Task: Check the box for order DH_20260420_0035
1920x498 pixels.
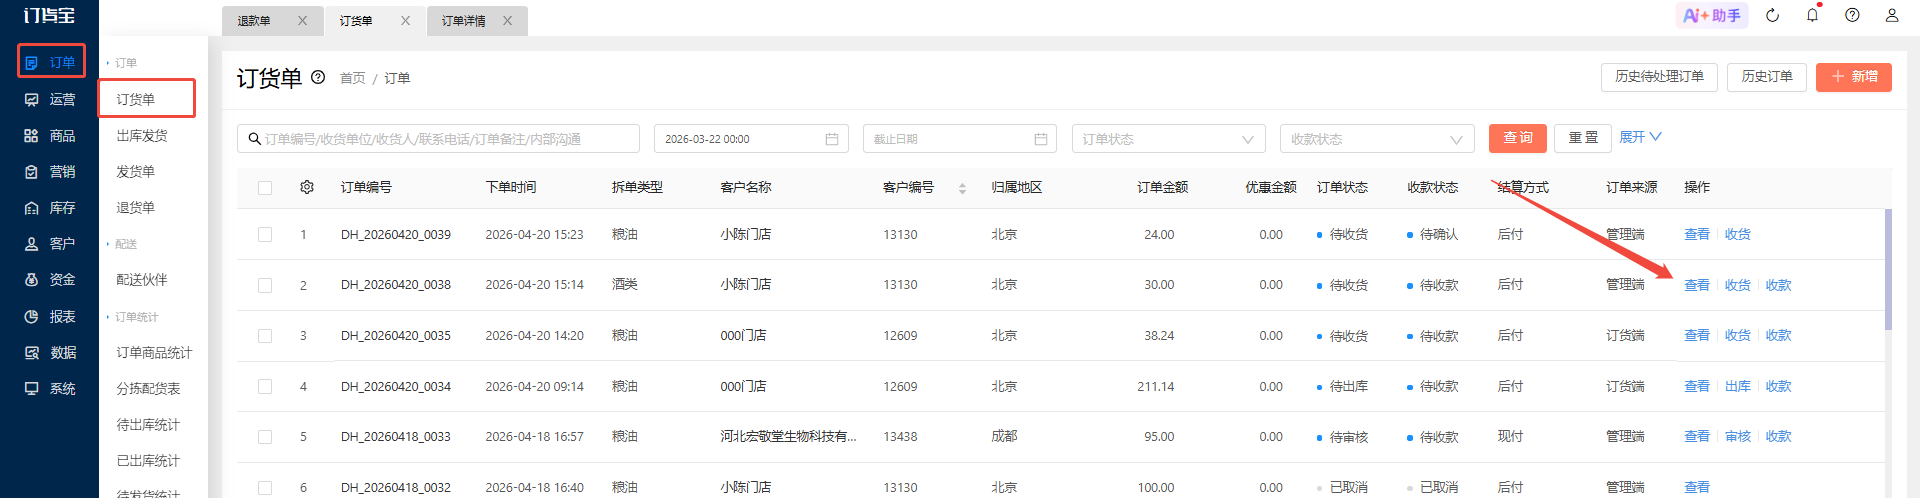Action: [265, 336]
